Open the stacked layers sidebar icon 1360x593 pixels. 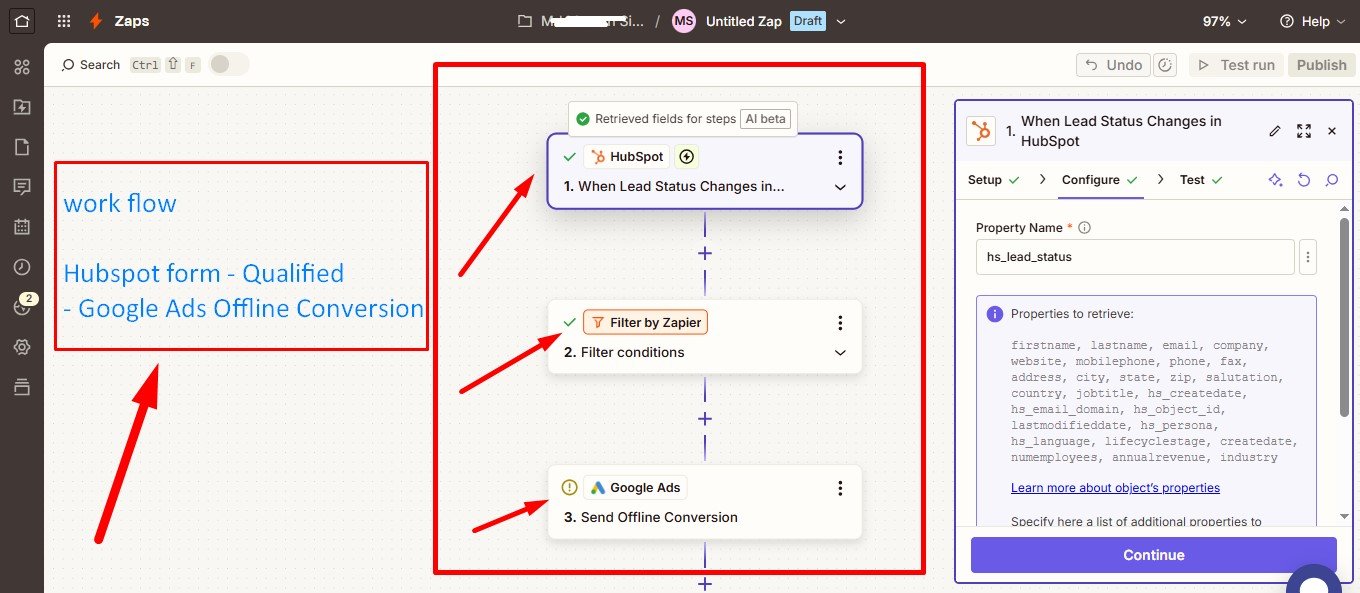22,387
